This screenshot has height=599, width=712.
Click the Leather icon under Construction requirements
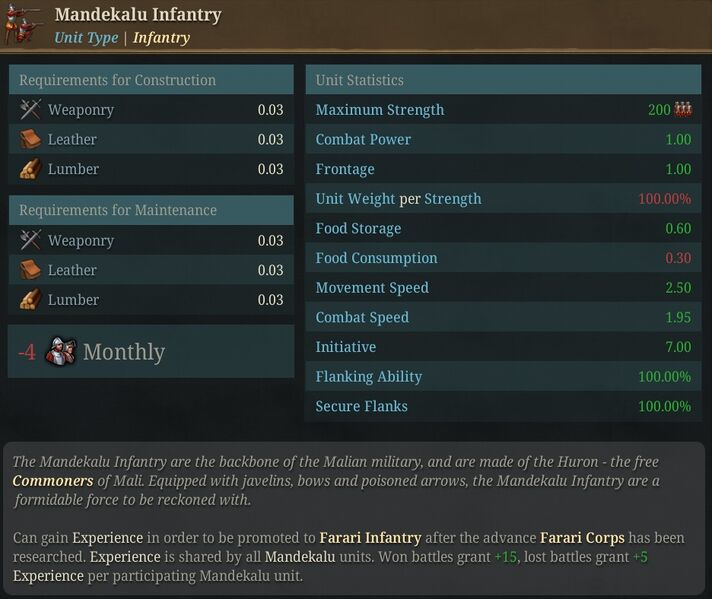(x=30, y=139)
